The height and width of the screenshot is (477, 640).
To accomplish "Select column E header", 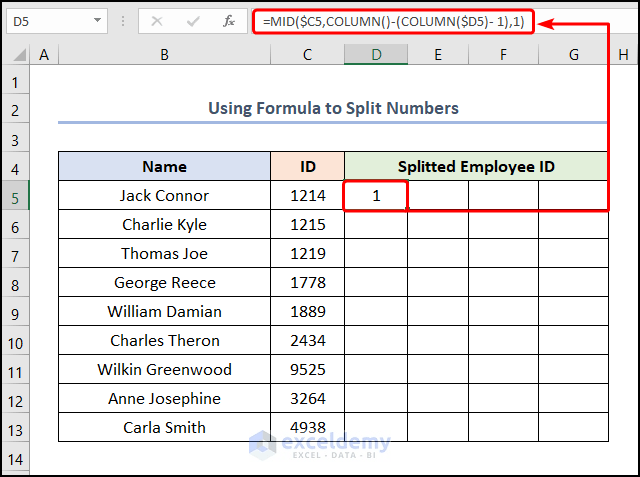I will pos(438,55).
